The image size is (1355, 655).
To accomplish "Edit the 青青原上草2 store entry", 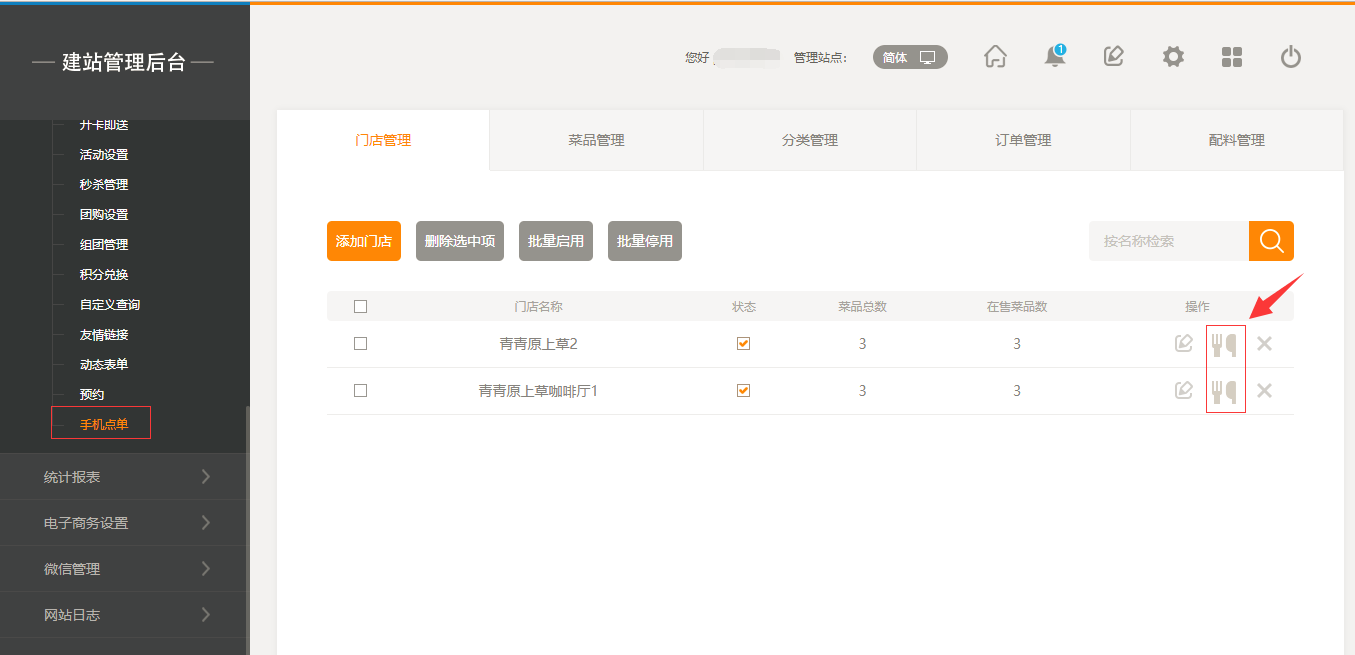I will (x=1184, y=344).
